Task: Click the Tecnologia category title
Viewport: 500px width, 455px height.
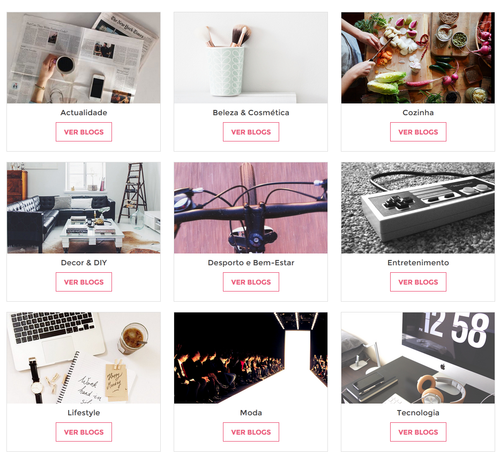Action: click(418, 413)
